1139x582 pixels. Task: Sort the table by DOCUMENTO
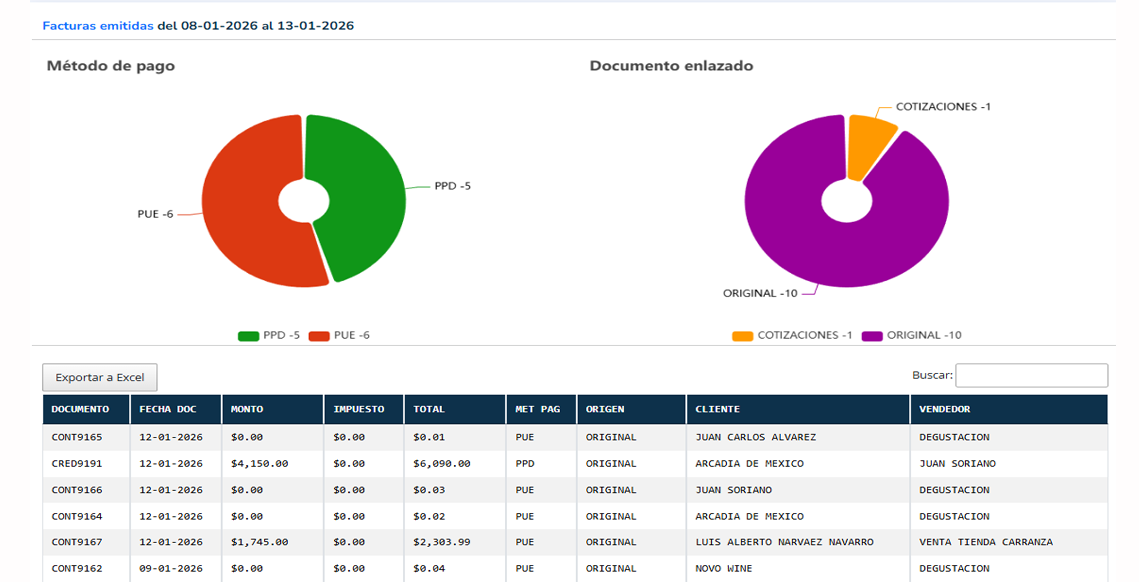tap(83, 409)
